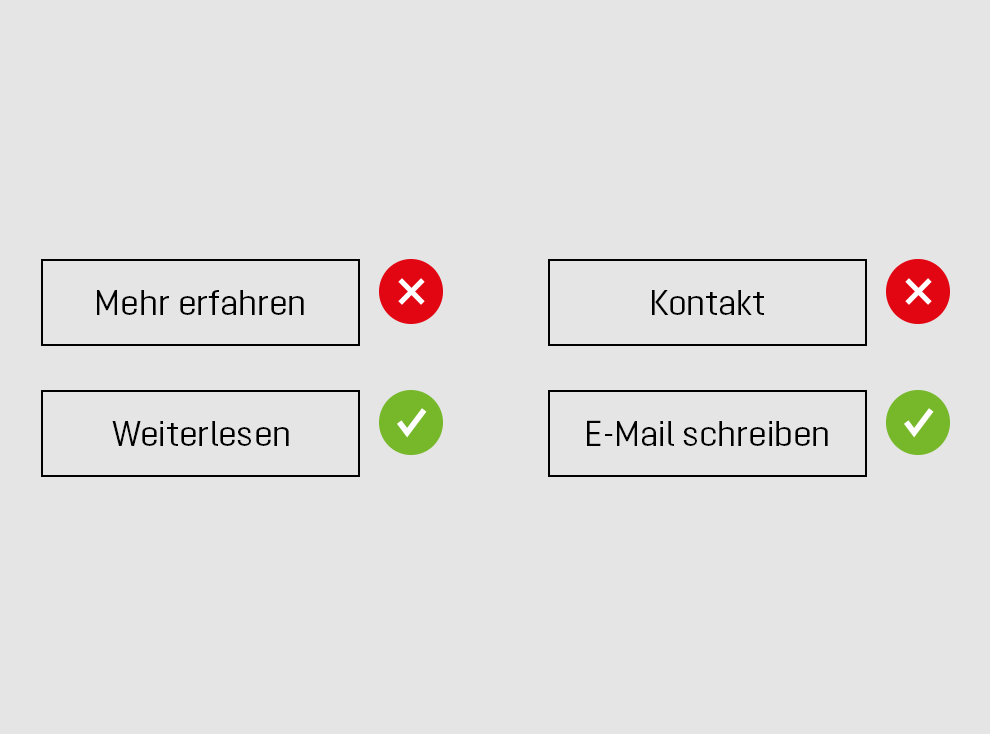Image resolution: width=990 pixels, height=734 pixels.
Task: Choose the Weiterlesen outlined box
Action: coord(200,434)
